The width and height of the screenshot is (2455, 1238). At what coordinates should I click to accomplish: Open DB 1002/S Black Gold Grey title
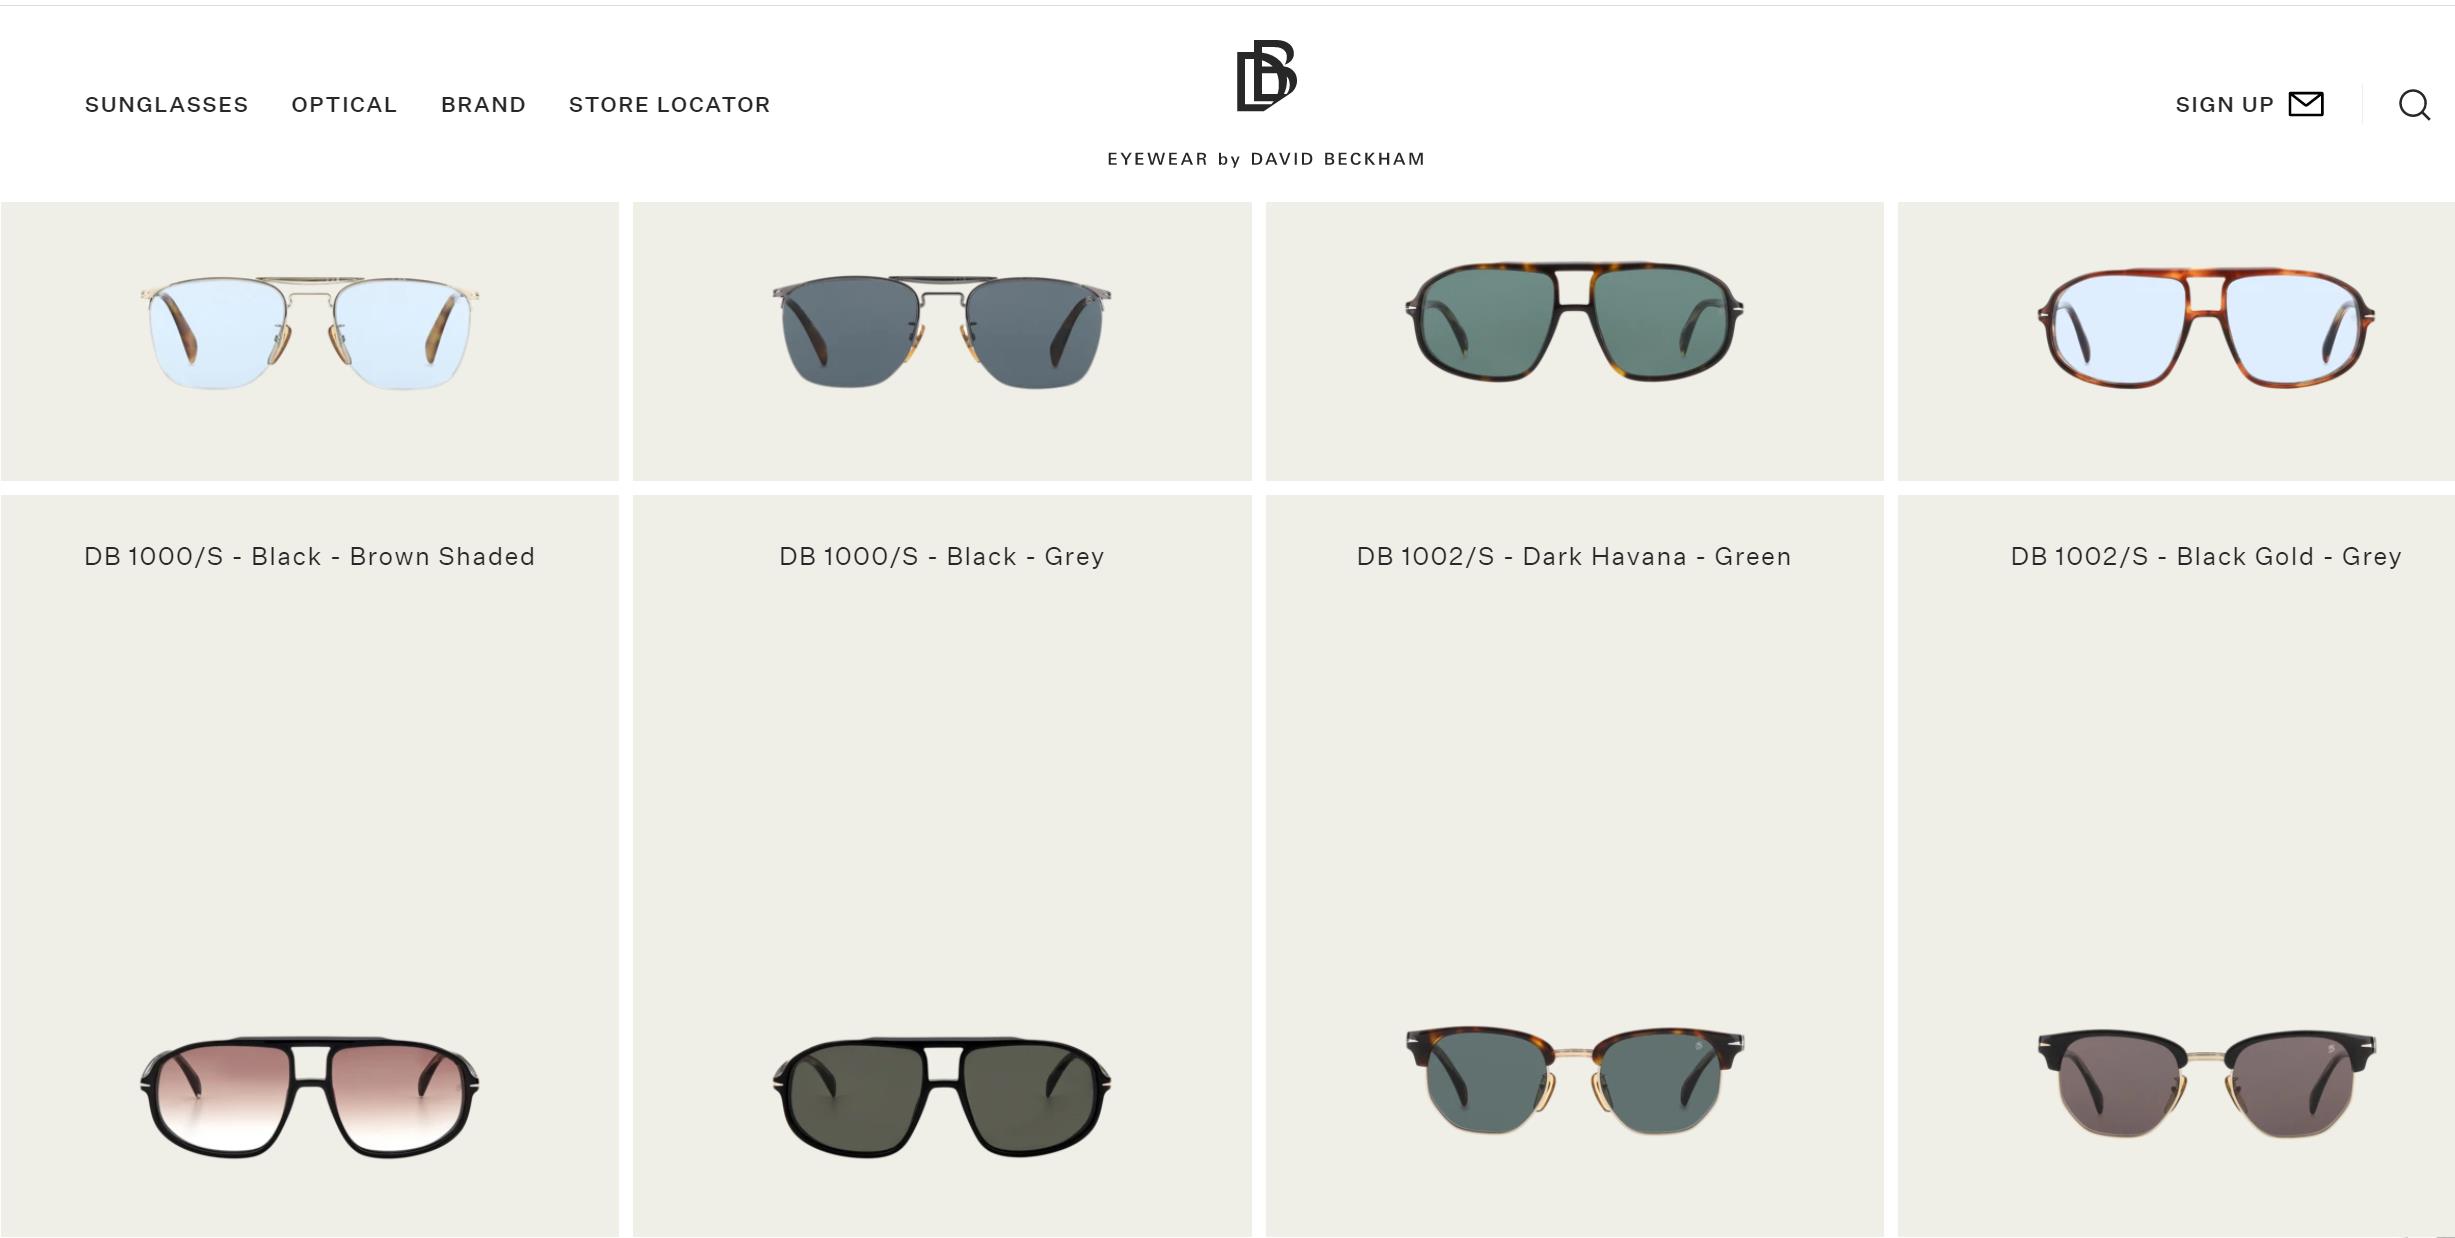pyautogui.click(x=2206, y=557)
